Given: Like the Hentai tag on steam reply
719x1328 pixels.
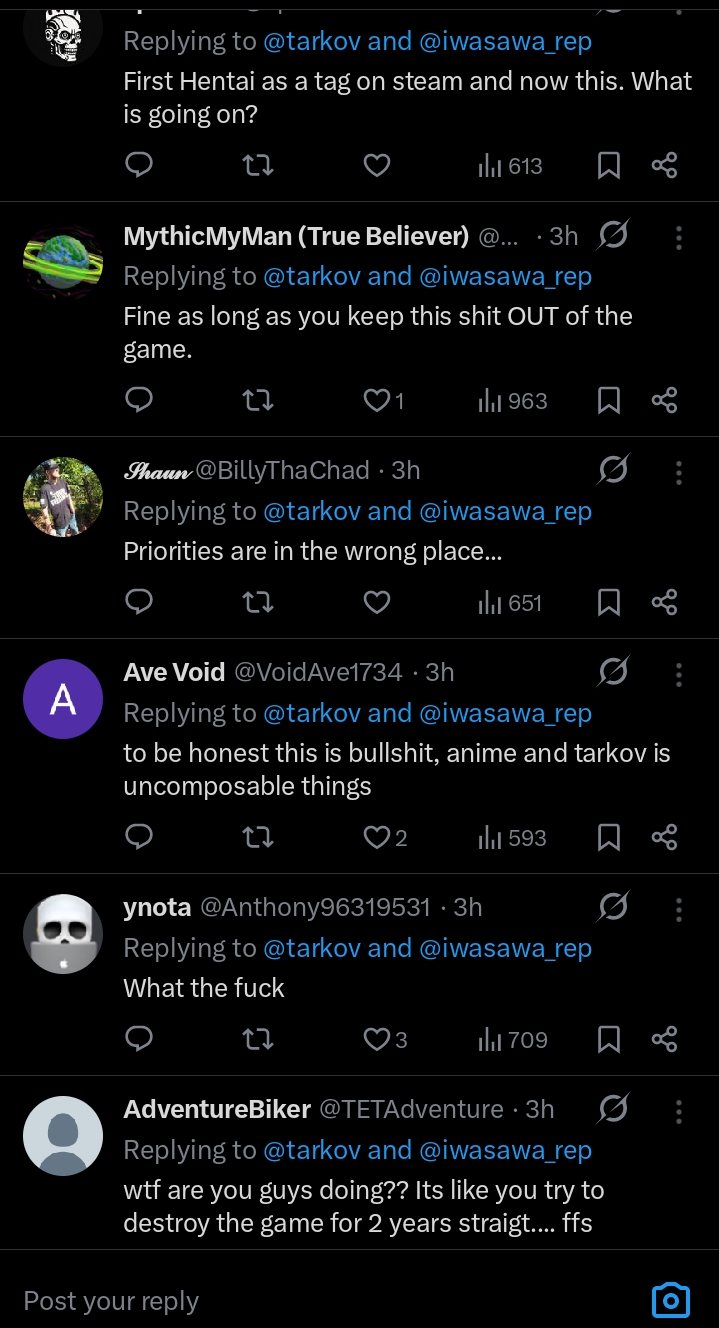Looking at the screenshot, I should click(x=376, y=165).
